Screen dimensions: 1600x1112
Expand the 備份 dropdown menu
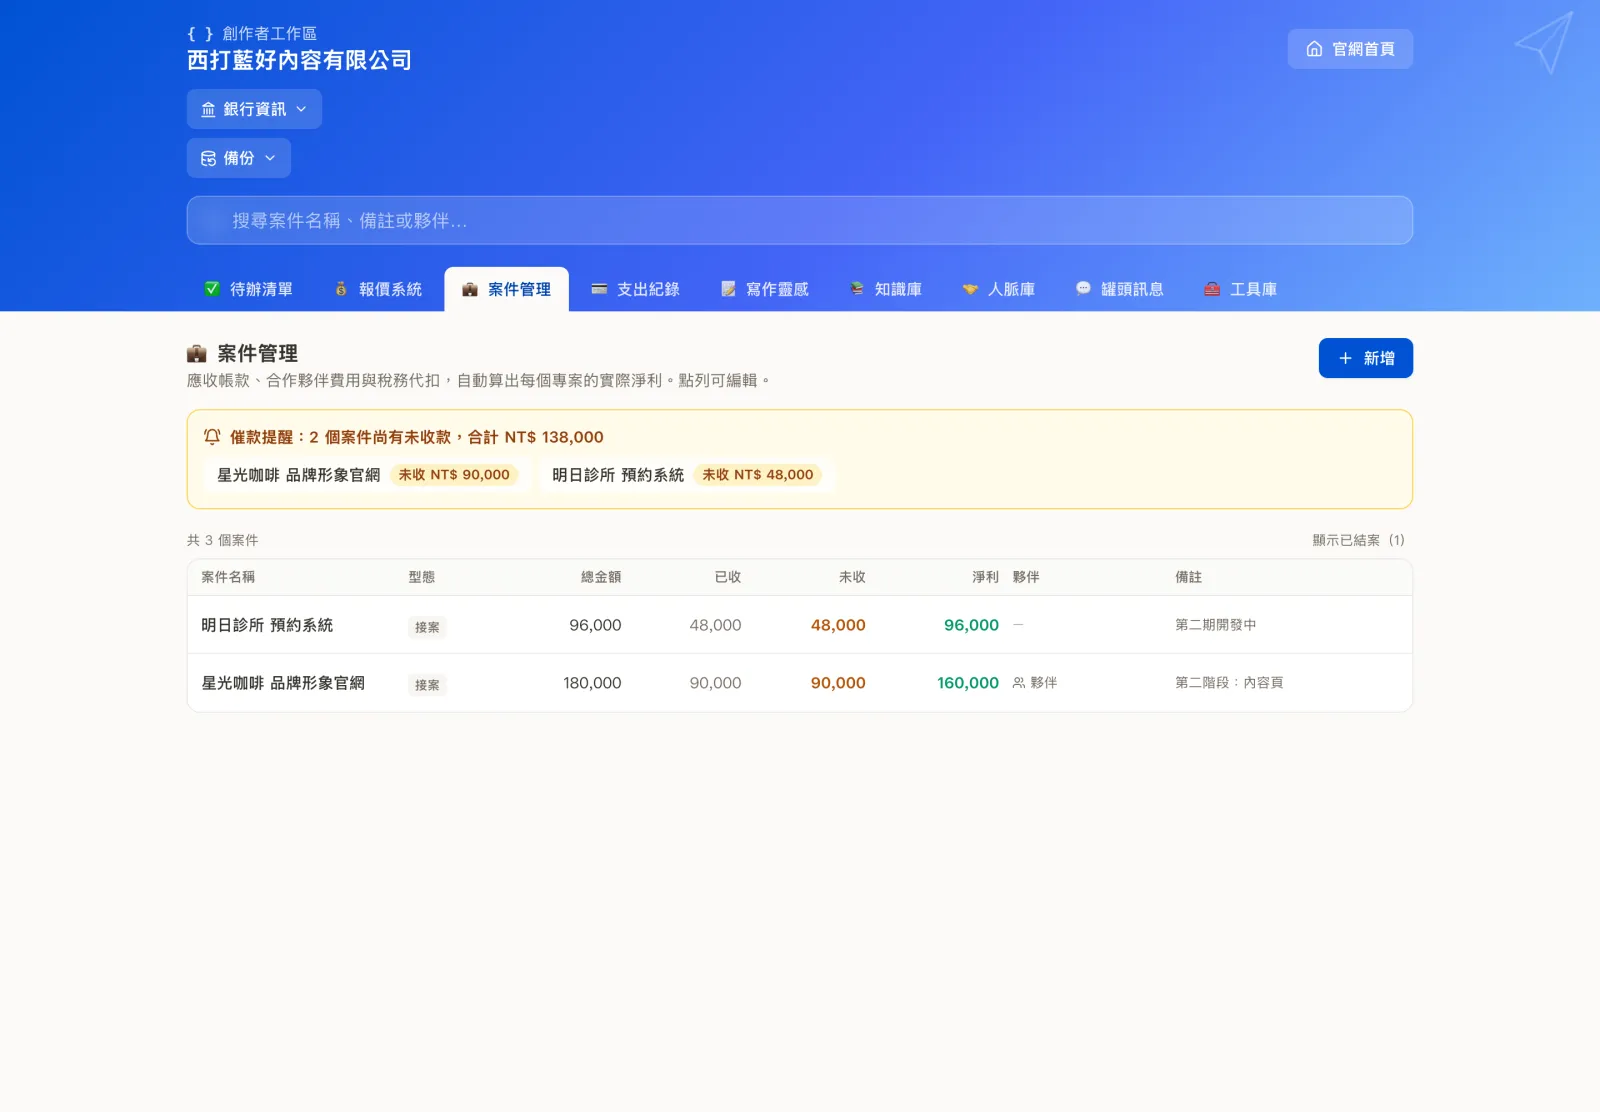point(238,158)
